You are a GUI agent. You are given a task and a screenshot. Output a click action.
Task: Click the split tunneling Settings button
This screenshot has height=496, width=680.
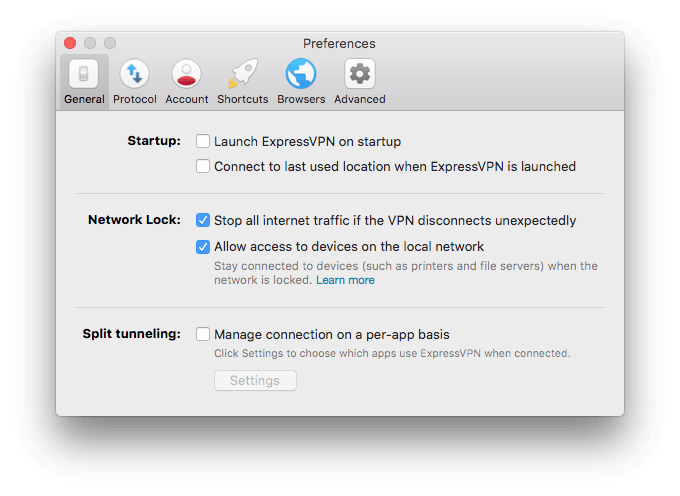(x=255, y=380)
